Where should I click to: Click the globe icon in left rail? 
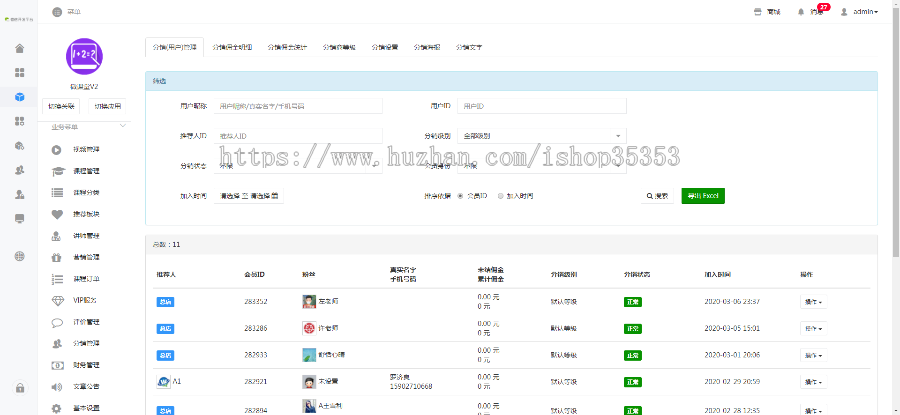pos(20,255)
